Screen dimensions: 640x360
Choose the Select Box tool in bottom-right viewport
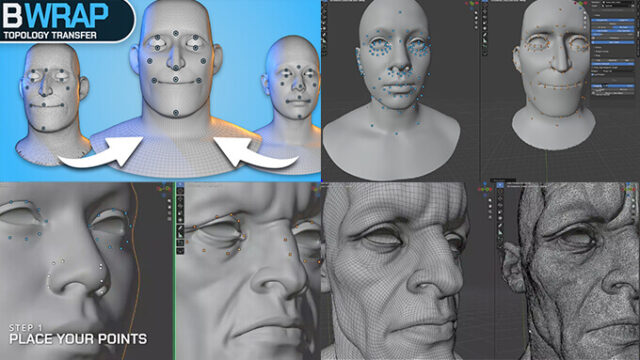500,186
